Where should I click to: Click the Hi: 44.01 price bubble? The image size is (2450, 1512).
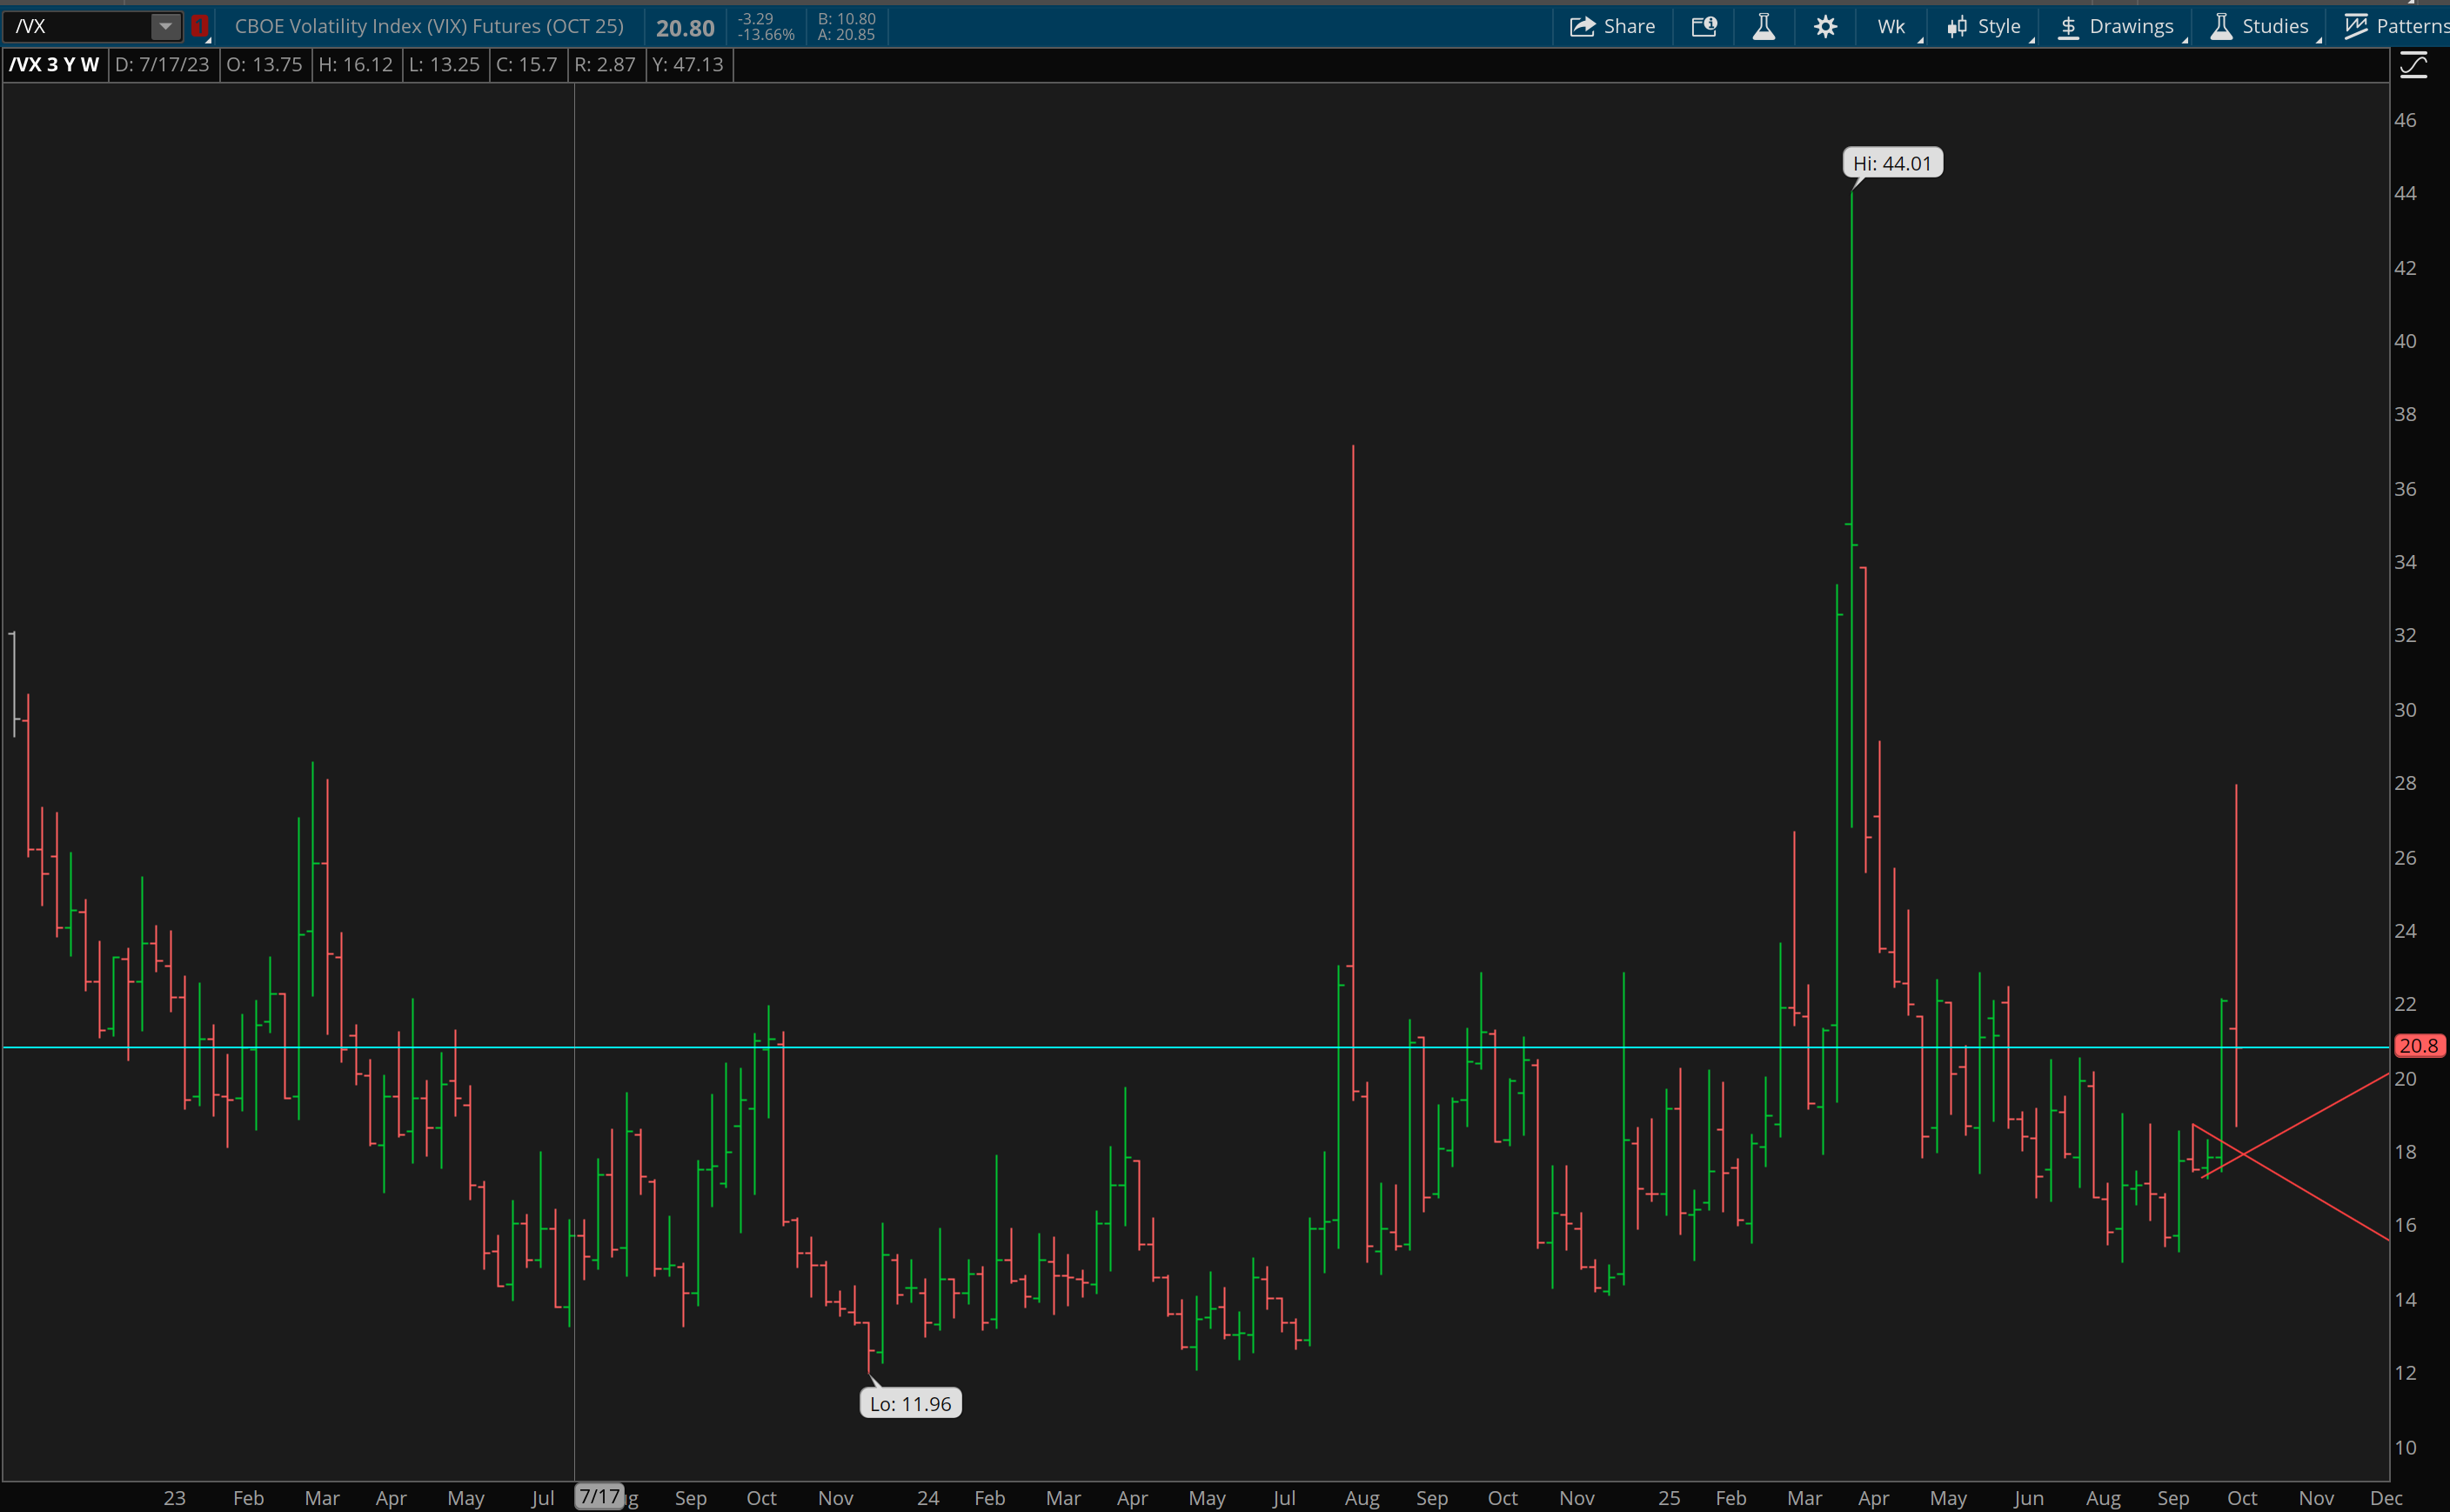[1892, 163]
